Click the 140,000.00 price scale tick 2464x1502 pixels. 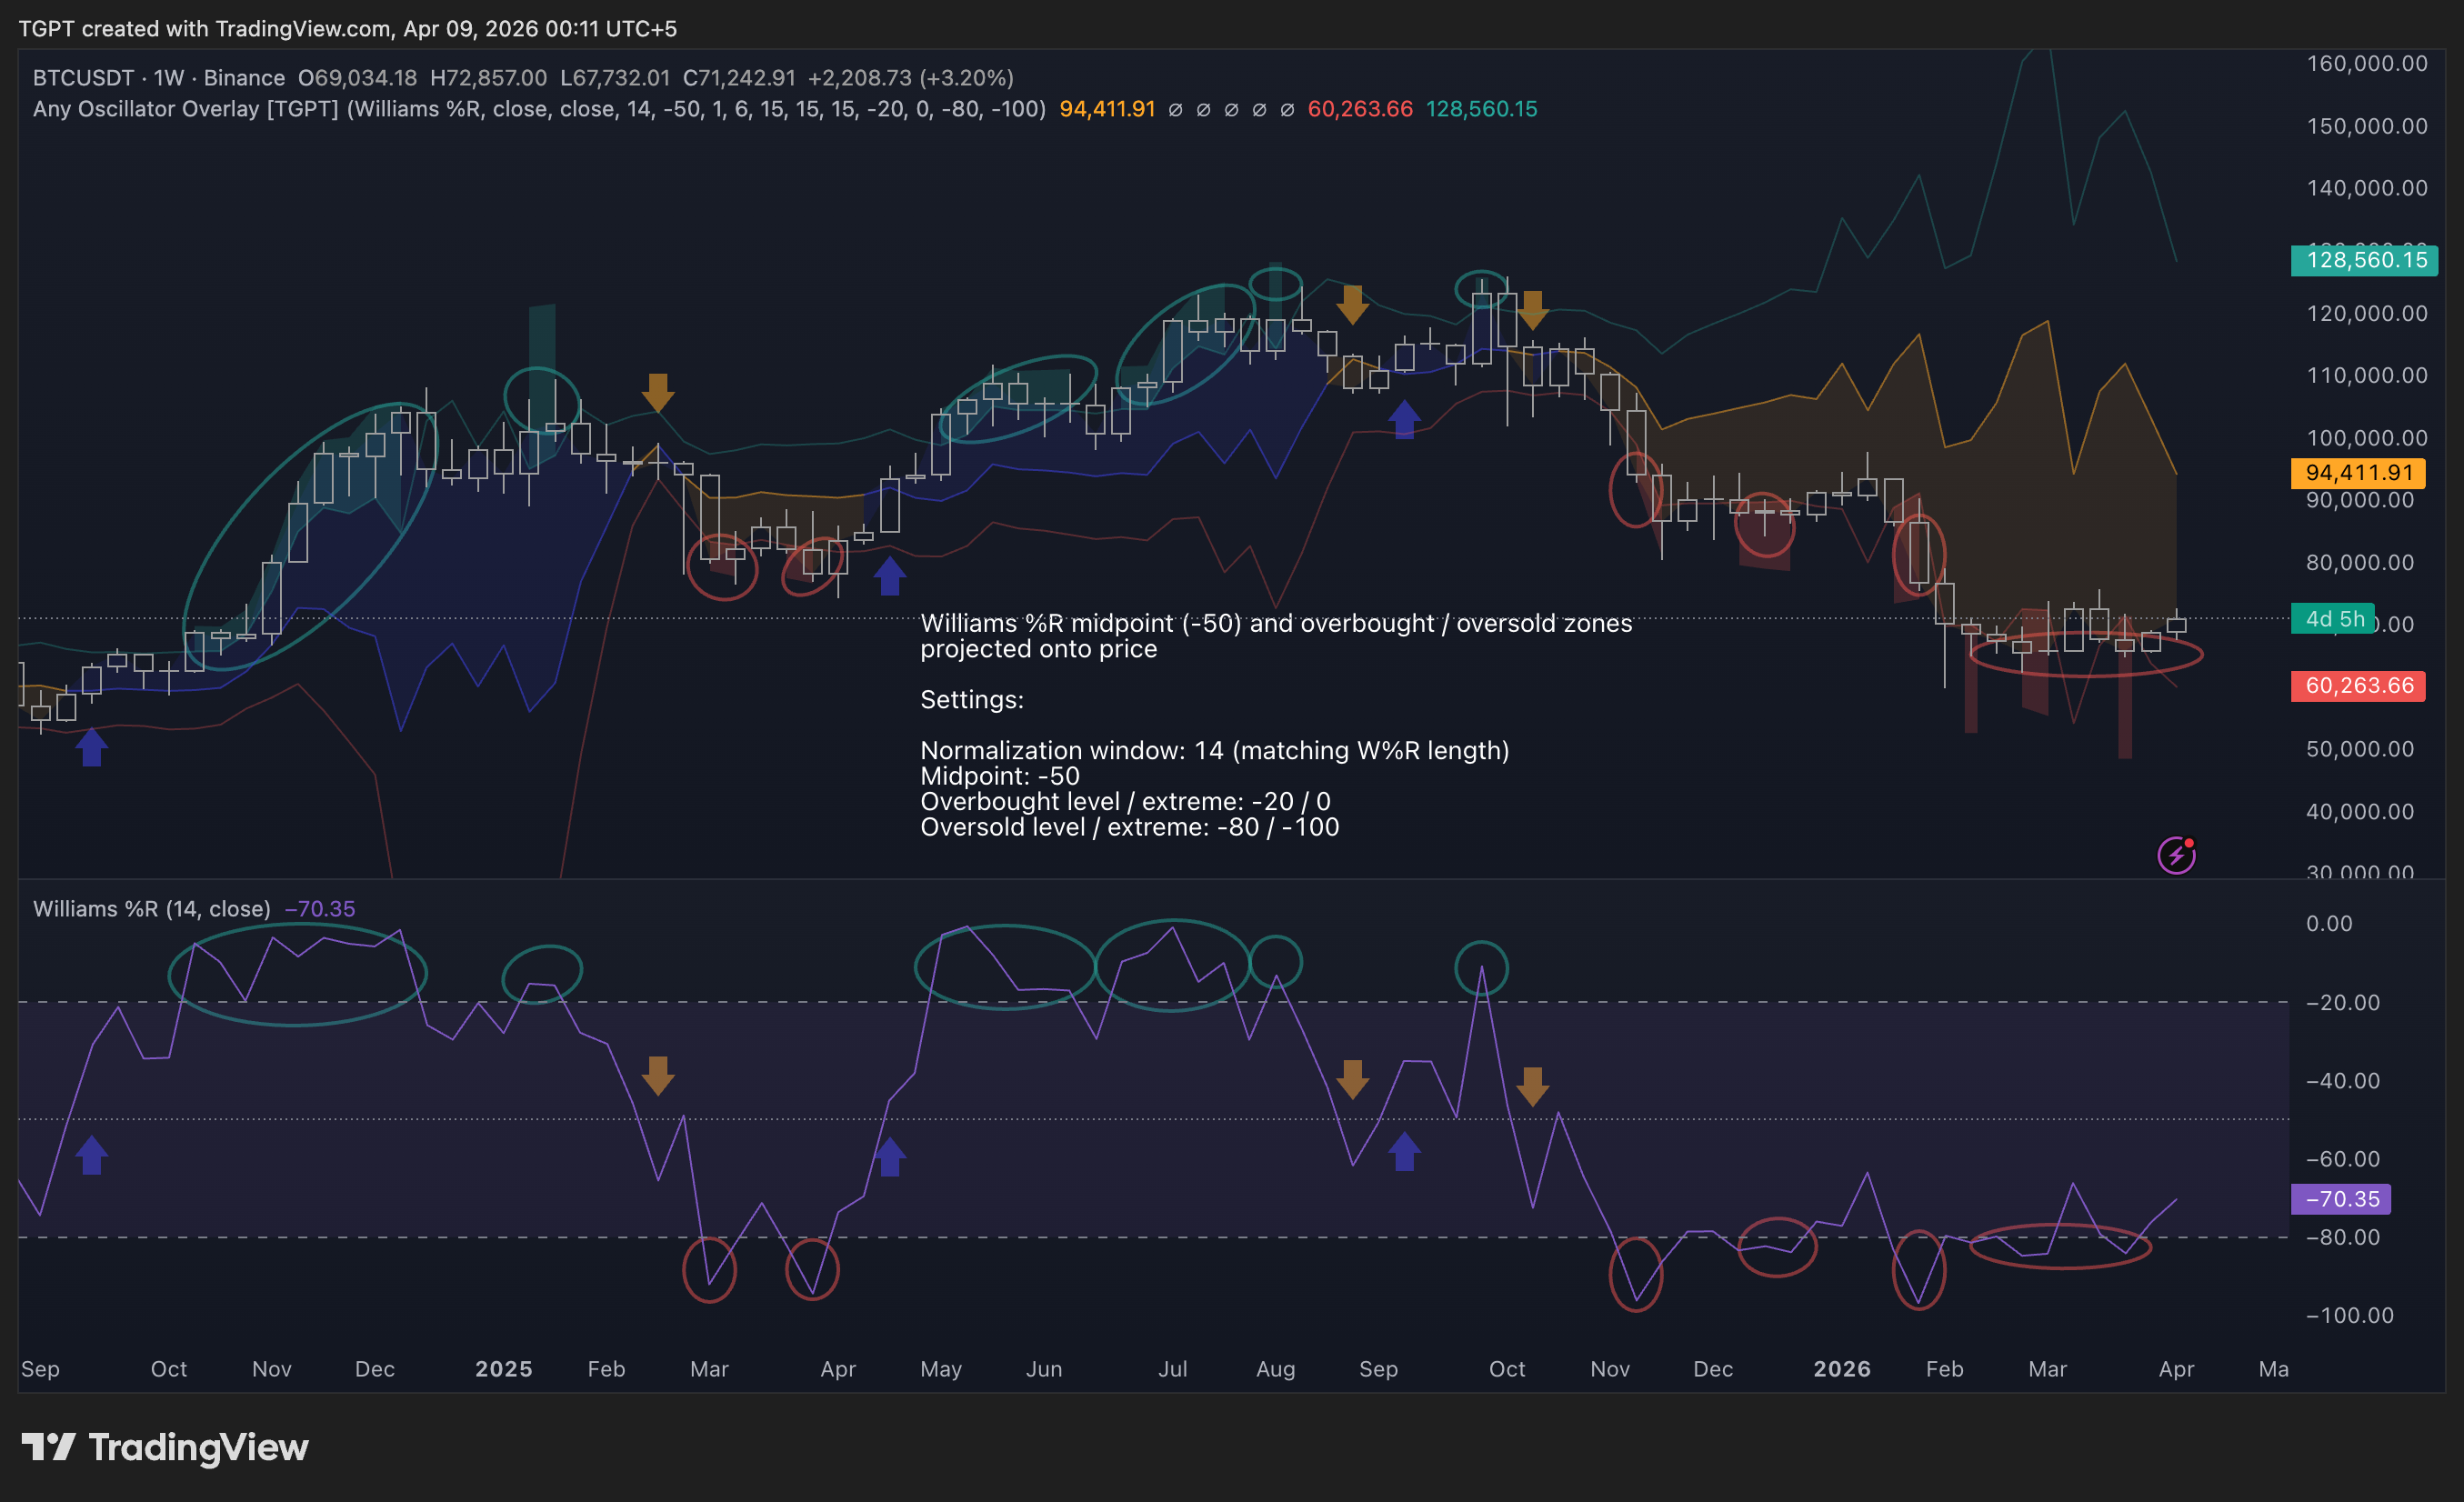coord(2367,188)
